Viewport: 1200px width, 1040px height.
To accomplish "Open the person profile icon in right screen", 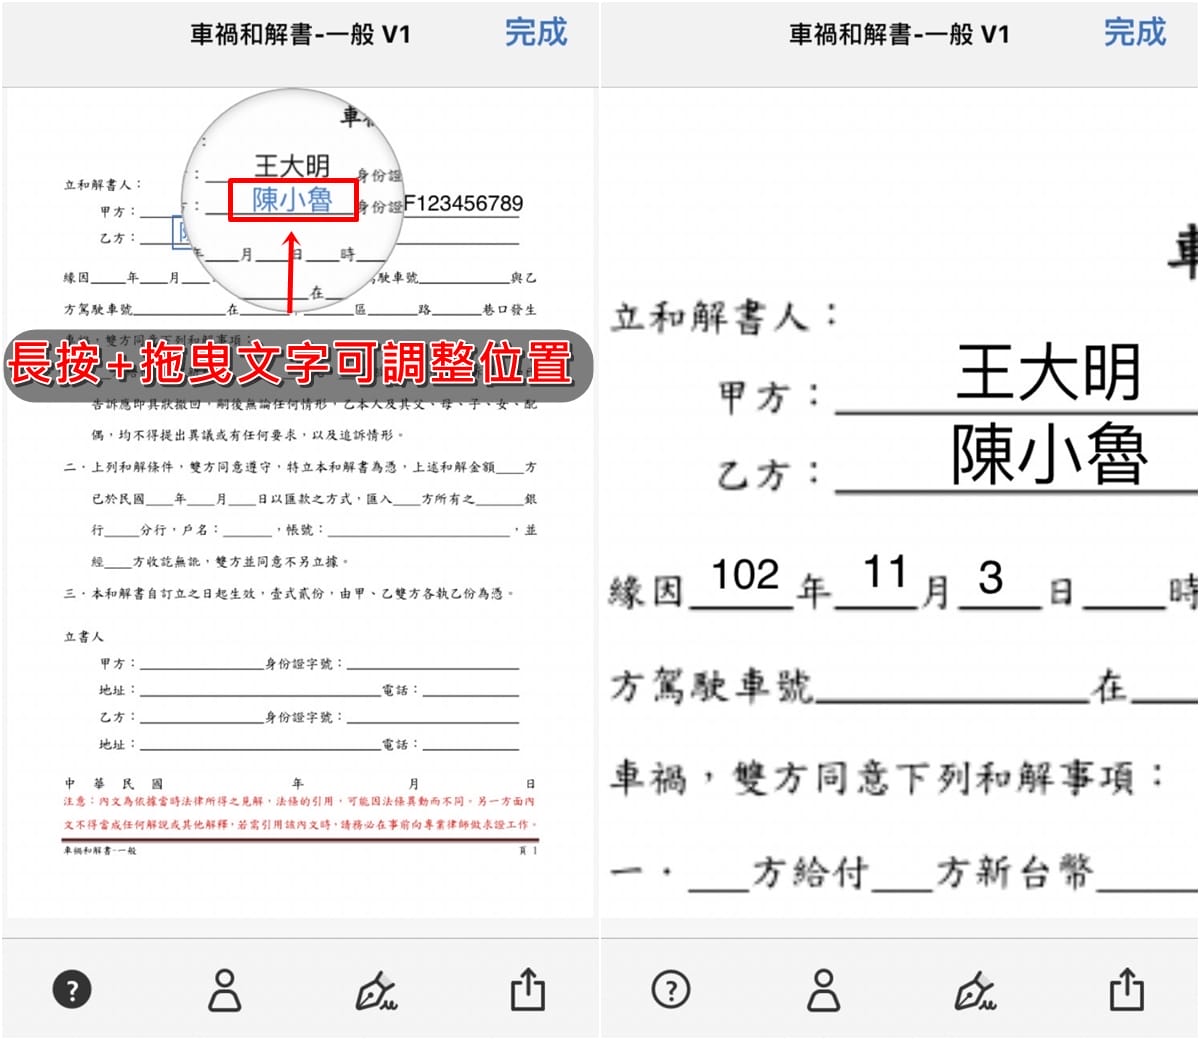I will coord(823,990).
